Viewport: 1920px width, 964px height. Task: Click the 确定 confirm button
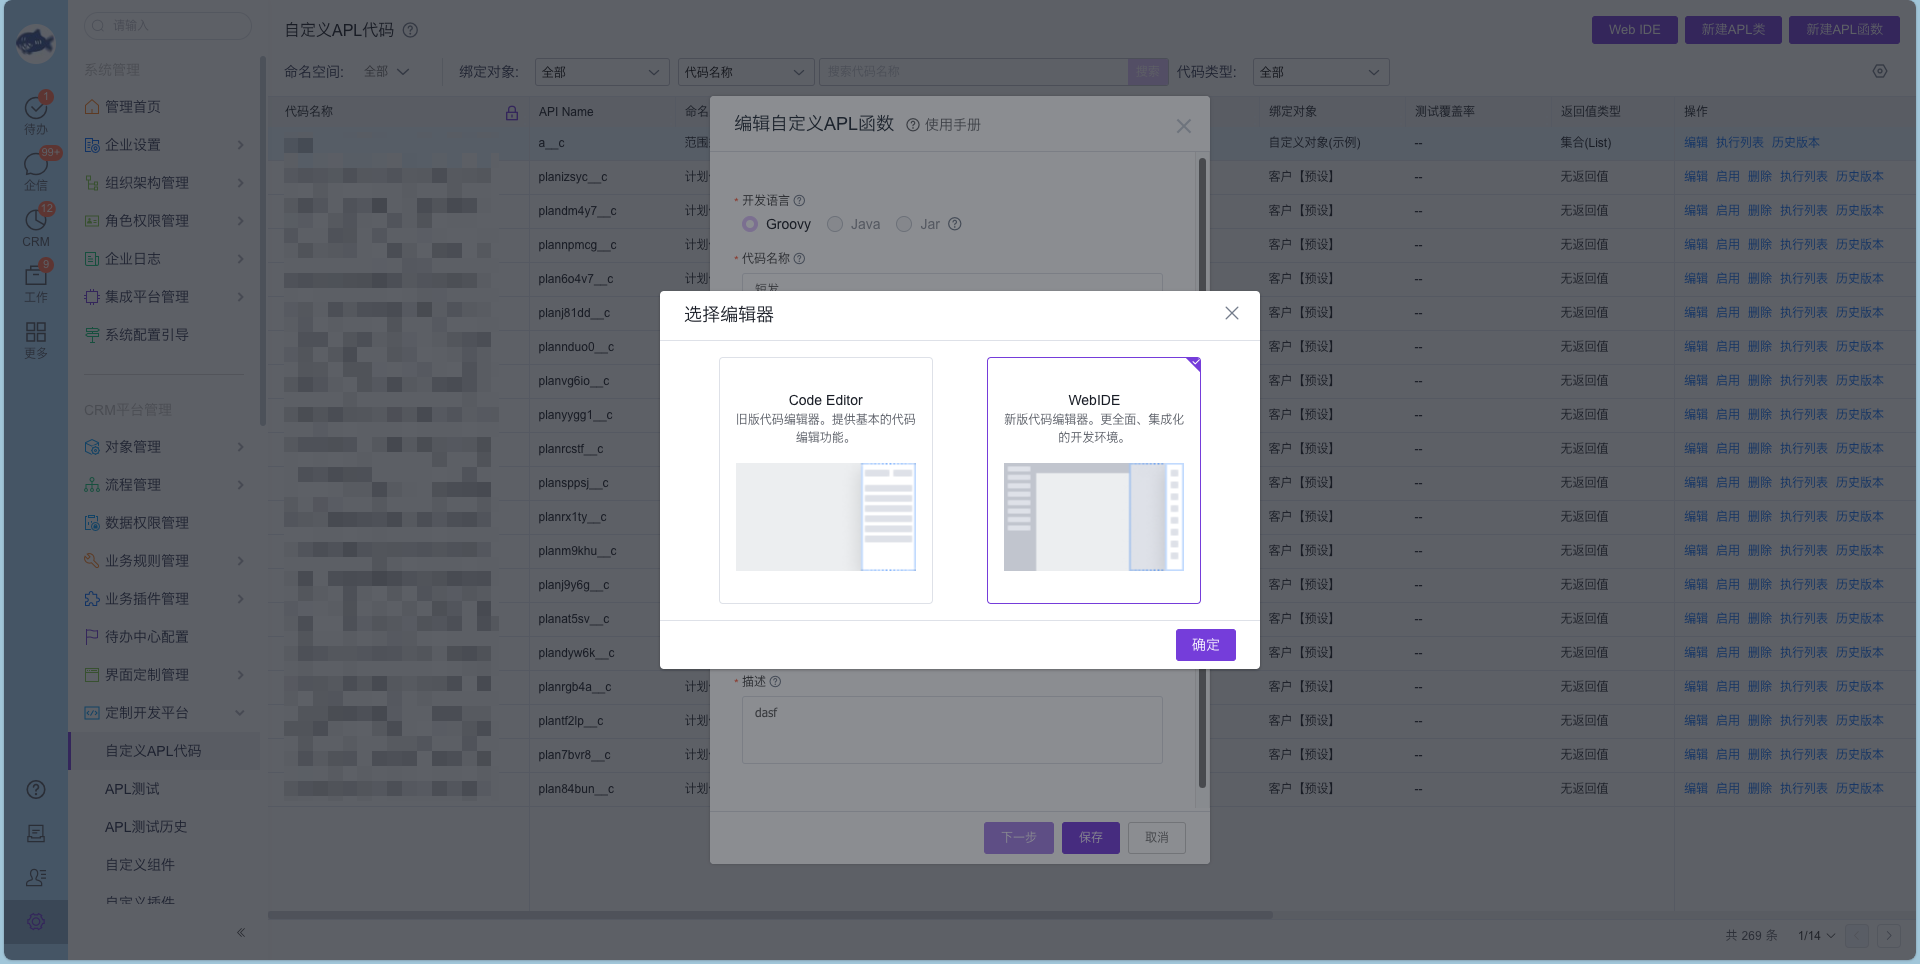point(1205,645)
